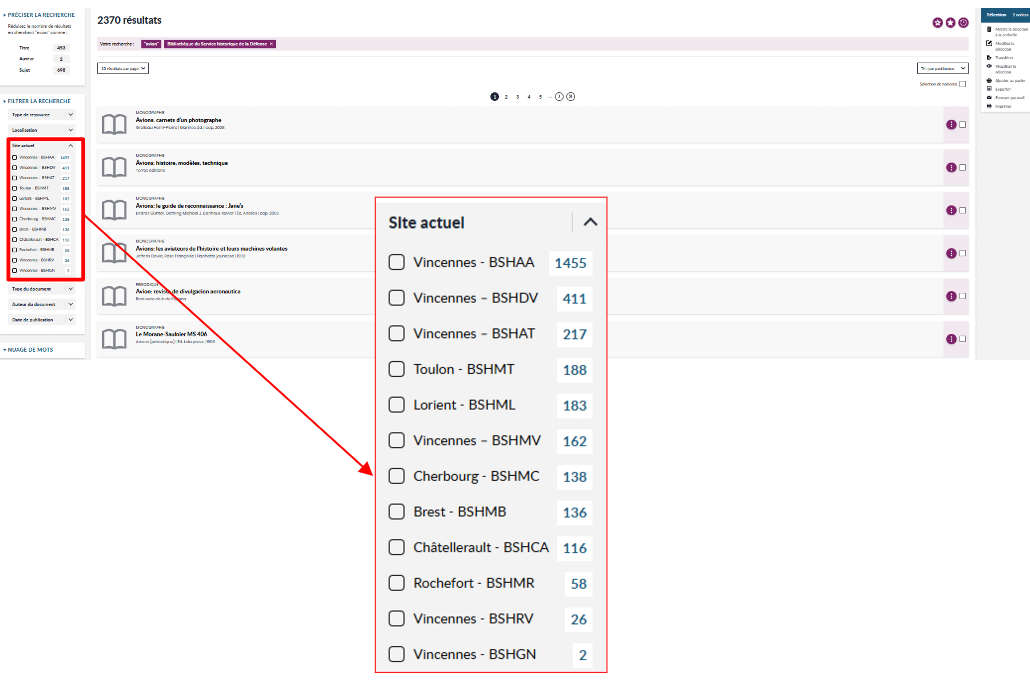The image size is (1030, 694).
Task: Go to results page 4
Action: click(529, 97)
